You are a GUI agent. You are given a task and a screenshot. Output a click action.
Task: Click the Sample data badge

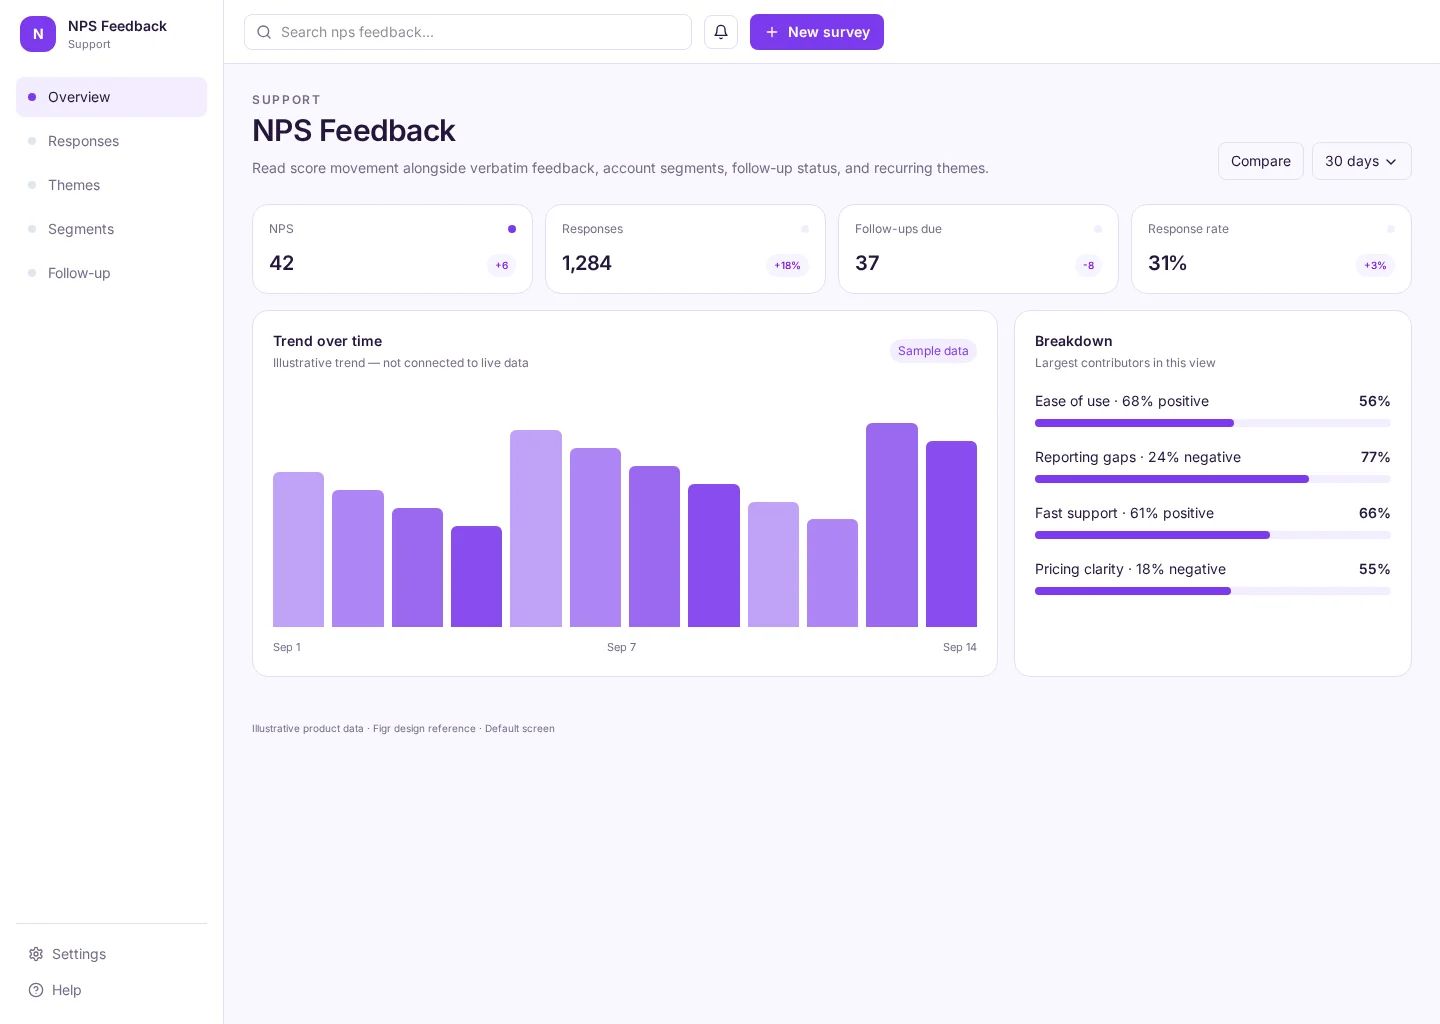tap(933, 351)
